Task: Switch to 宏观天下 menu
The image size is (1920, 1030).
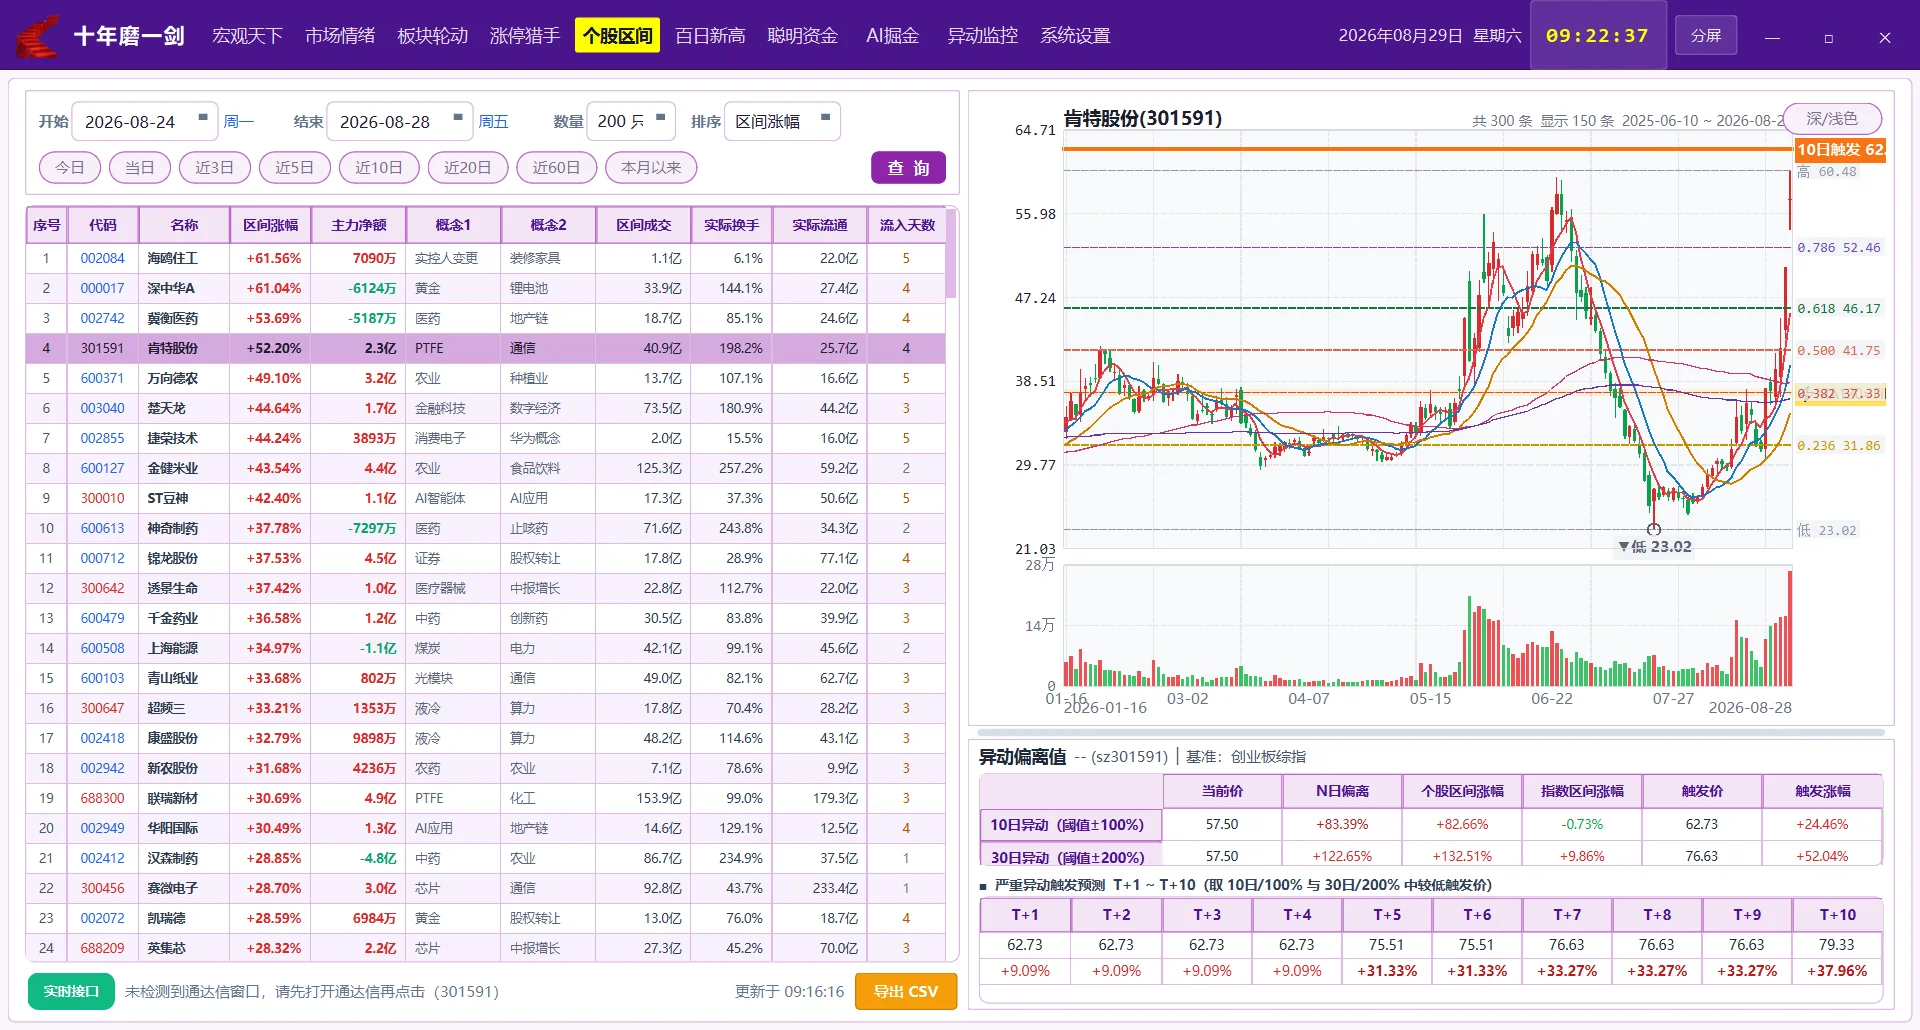Action: [x=247, y=36]
